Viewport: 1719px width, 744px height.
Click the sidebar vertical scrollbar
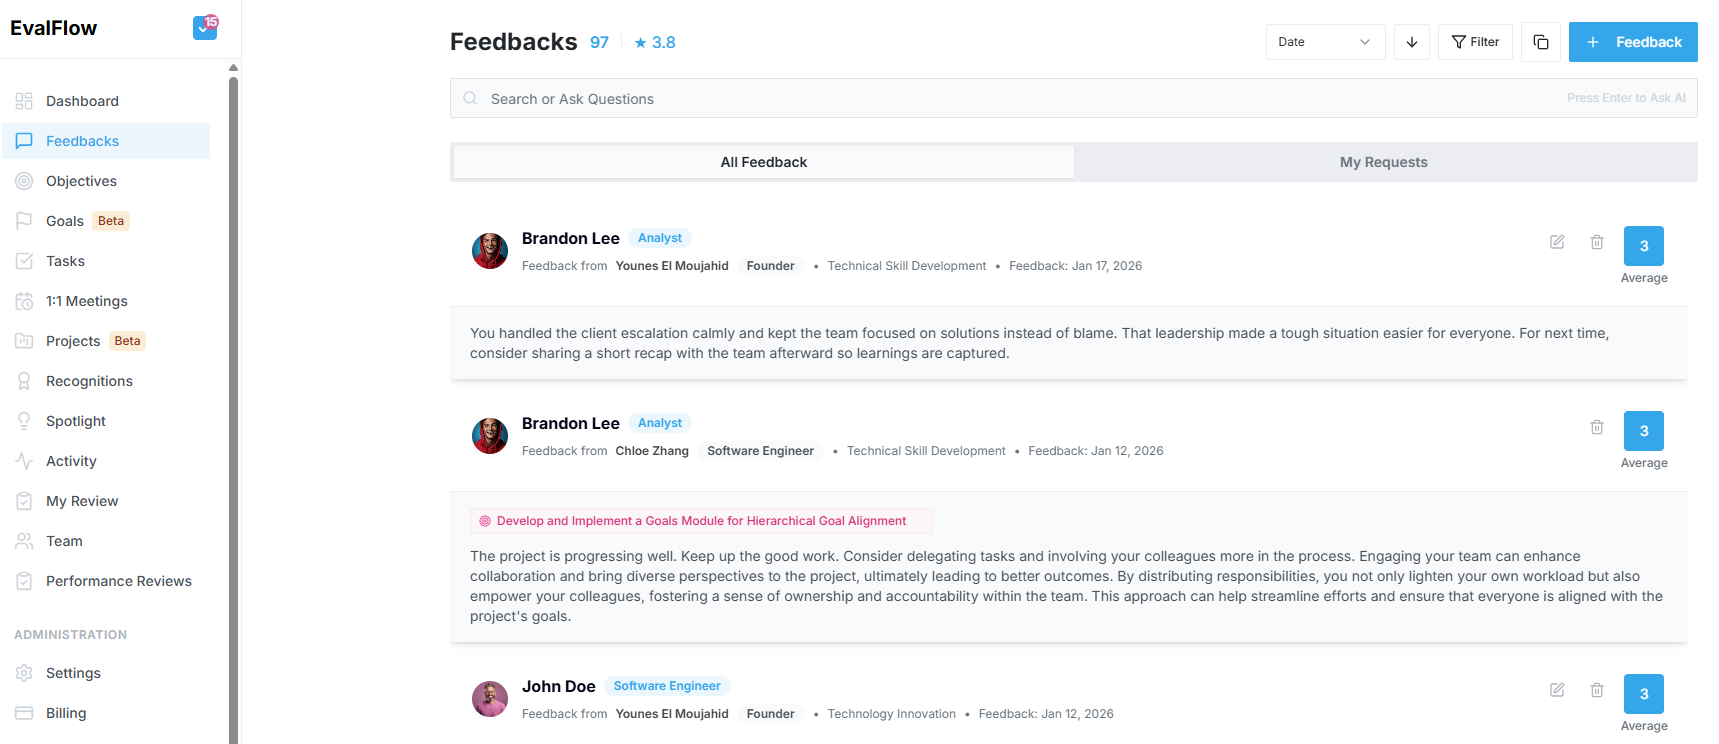[x=233, y=400]
